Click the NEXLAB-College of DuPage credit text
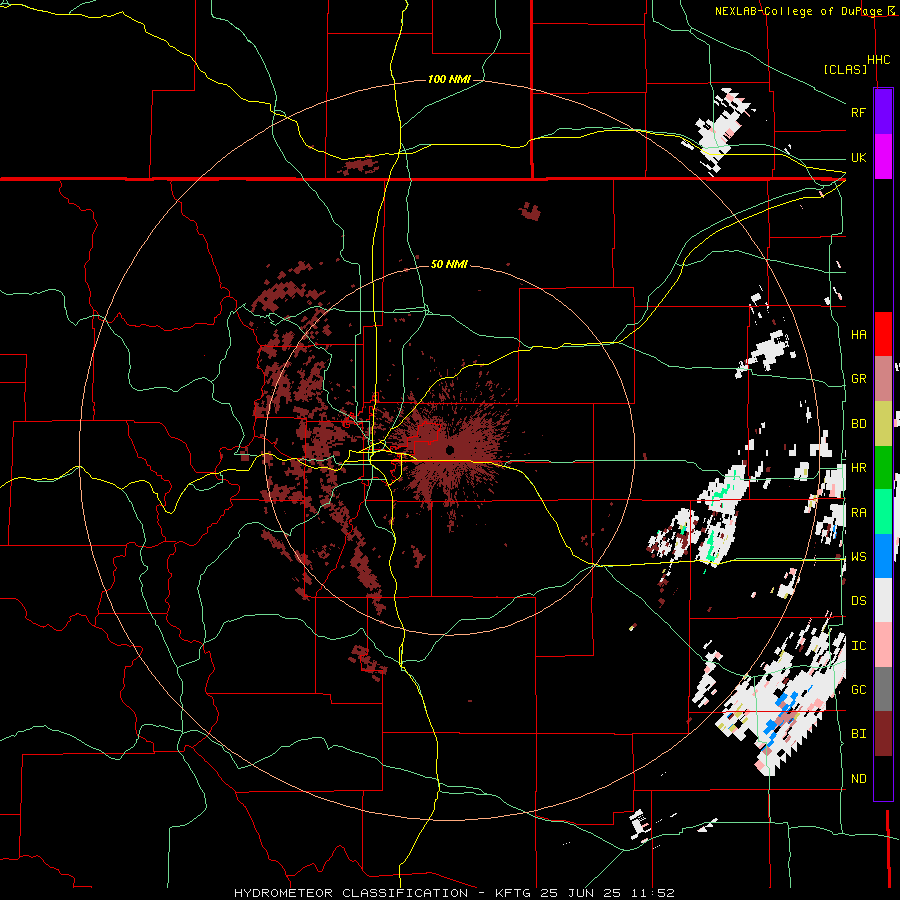This screenshot has height=900, width=900. coord(800,11)
